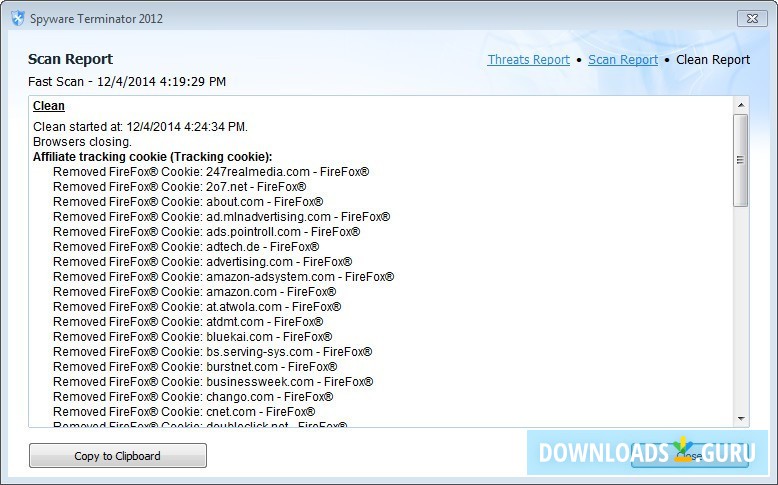Select the amazon-adsystem.com cookie entry

[223, 277]
